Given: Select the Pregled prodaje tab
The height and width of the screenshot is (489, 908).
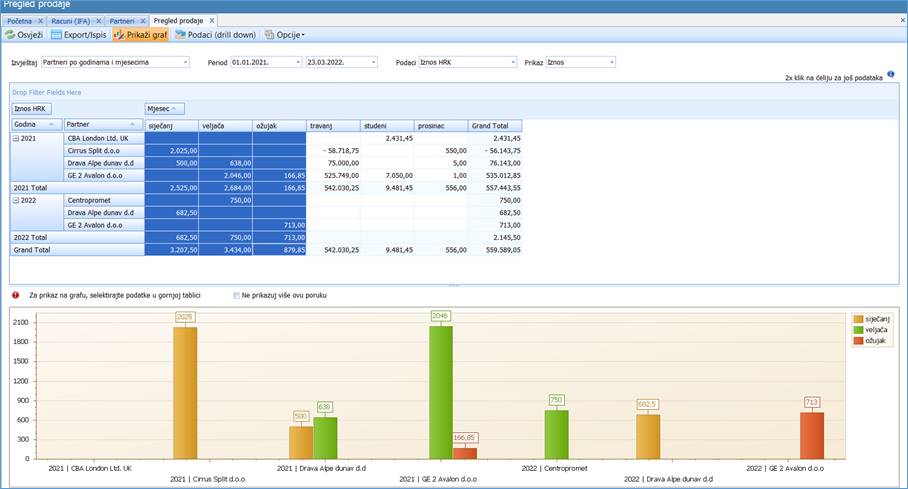Looking at the screenshot, I should point(178,21).
